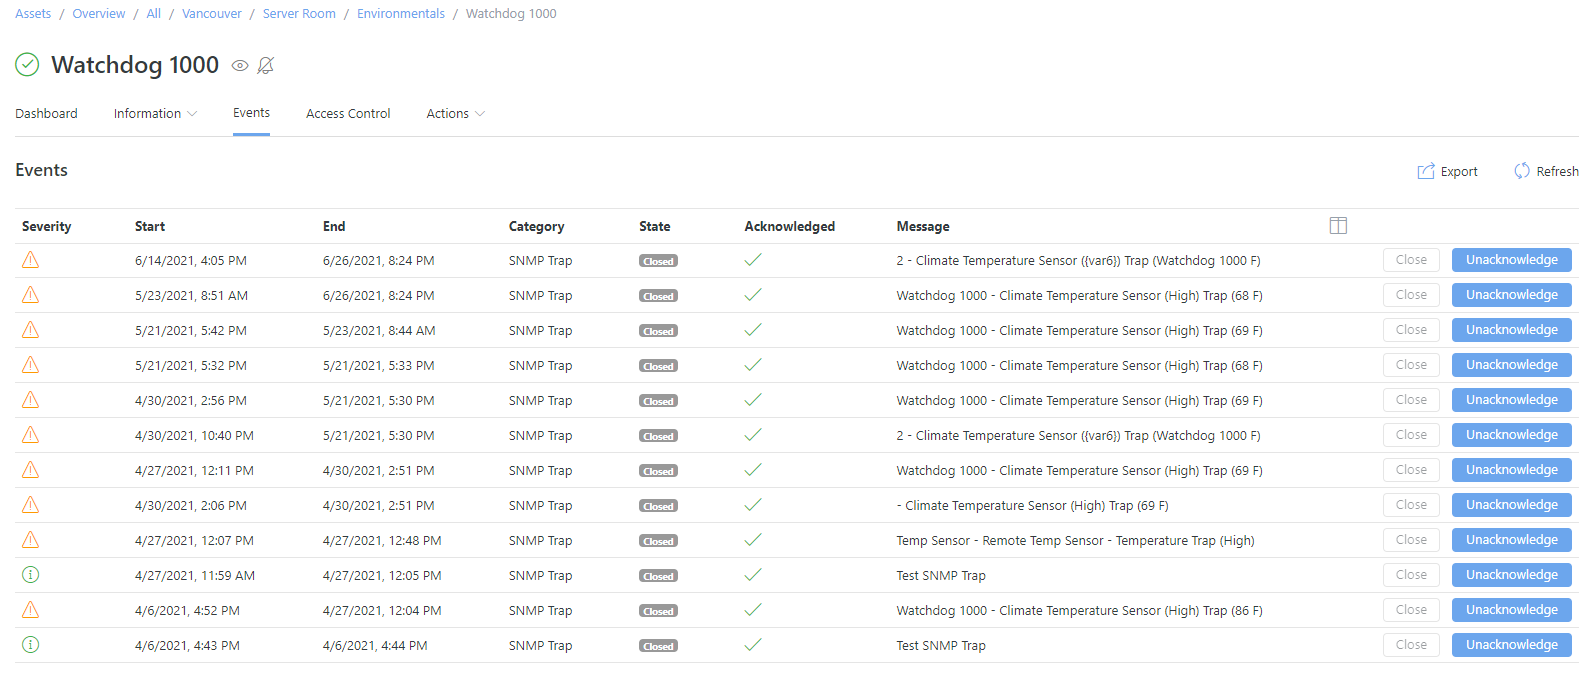Sort by the Start column header
The image size is (1592, 675).
(150, 227)
